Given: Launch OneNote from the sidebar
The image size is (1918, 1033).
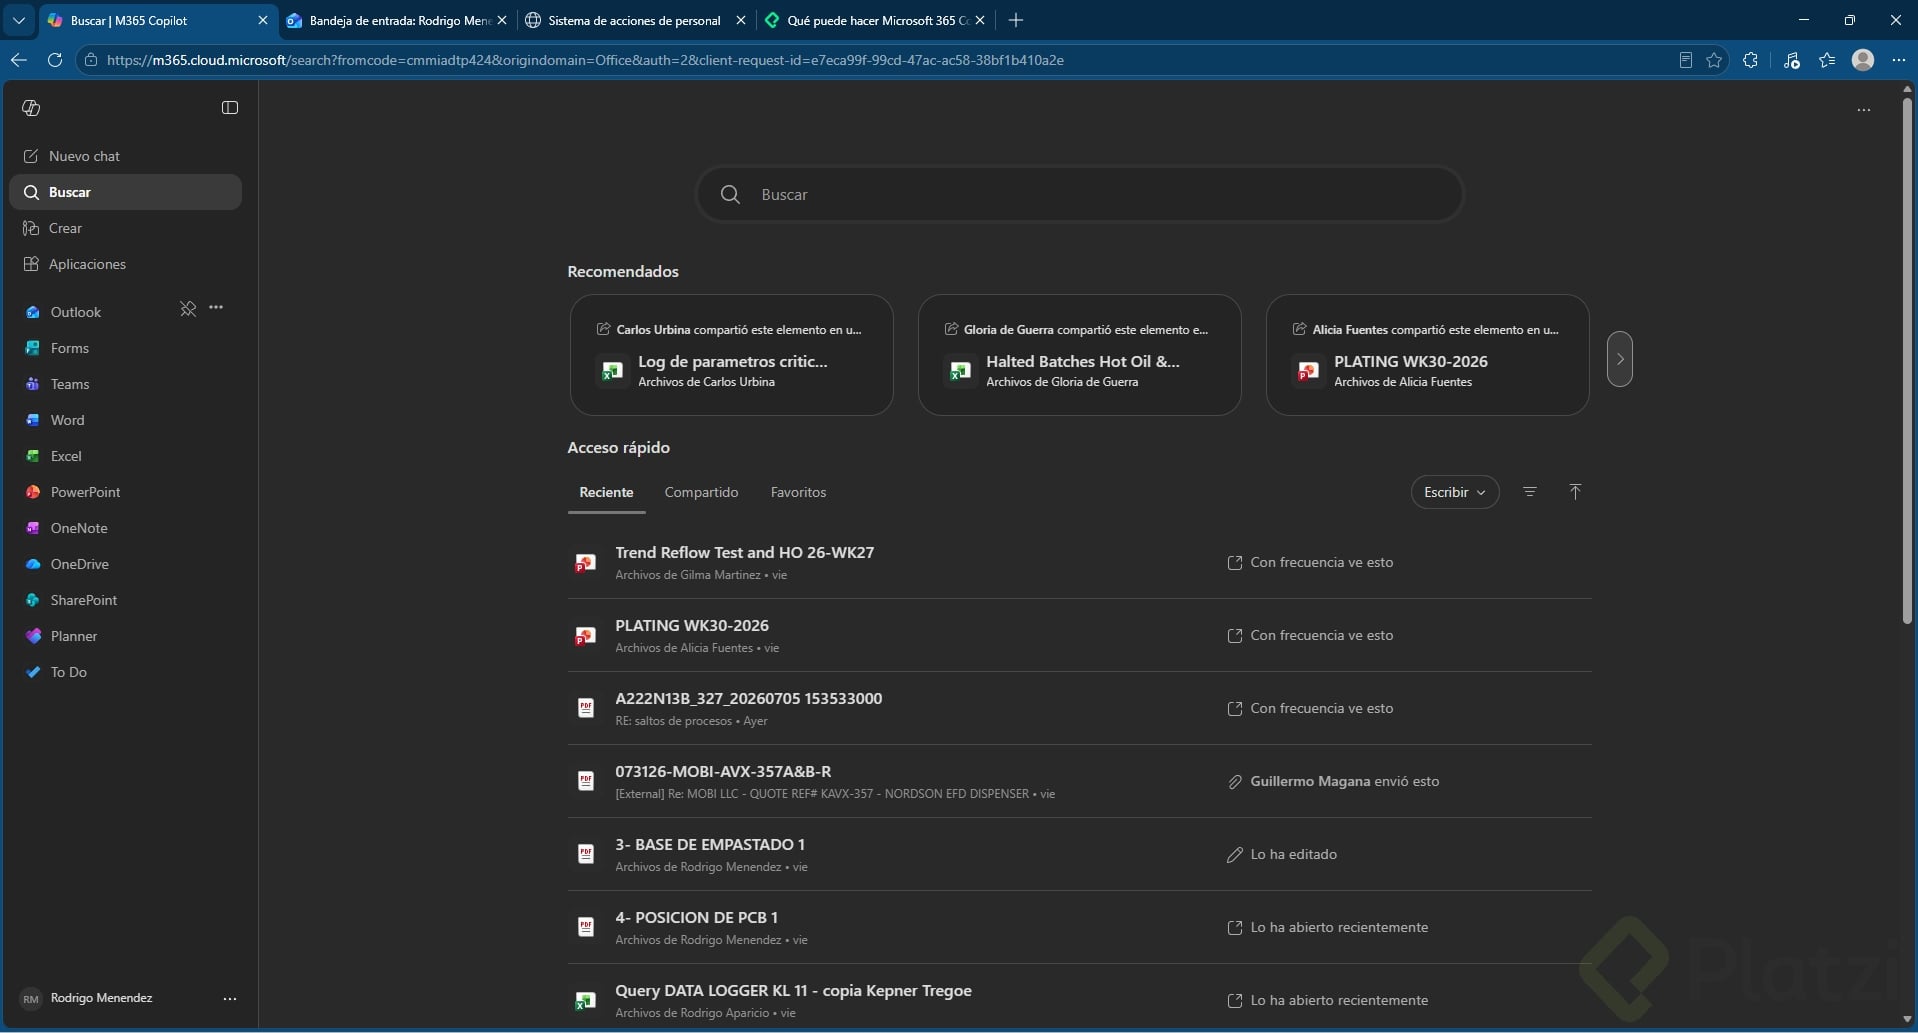Looking at the screenshot, I should [x=126, y=528].
